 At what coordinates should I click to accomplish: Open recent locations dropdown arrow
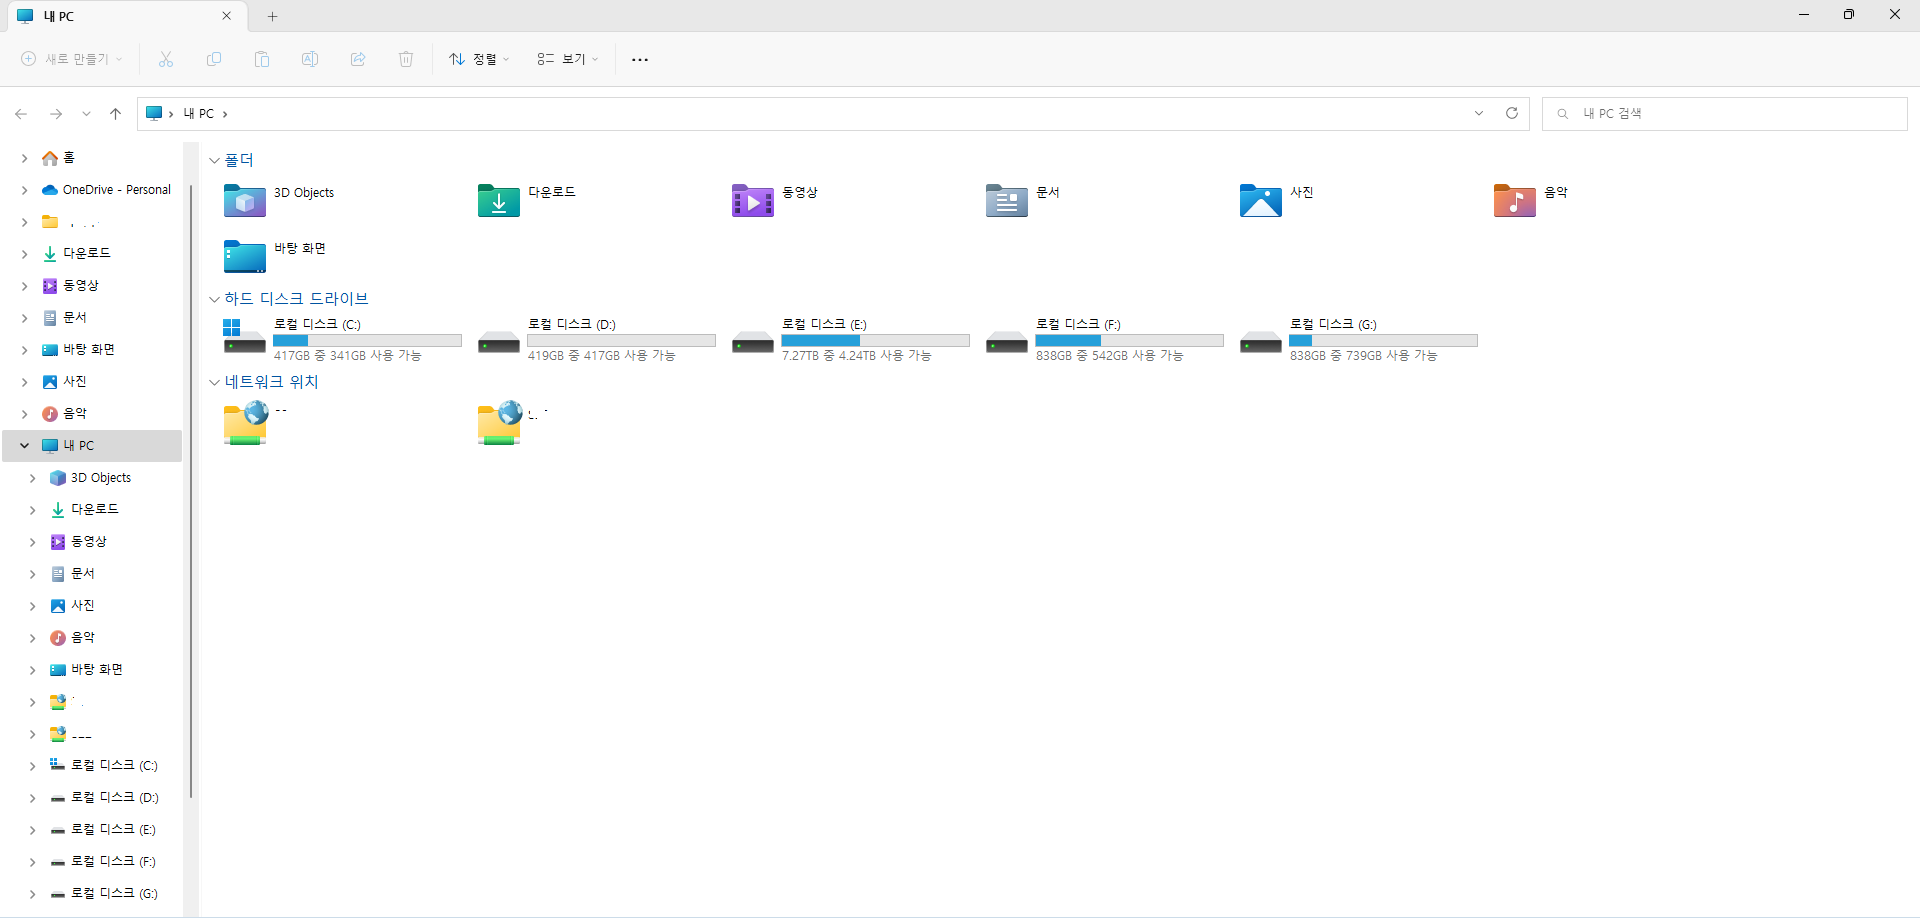tap(86, 114)
